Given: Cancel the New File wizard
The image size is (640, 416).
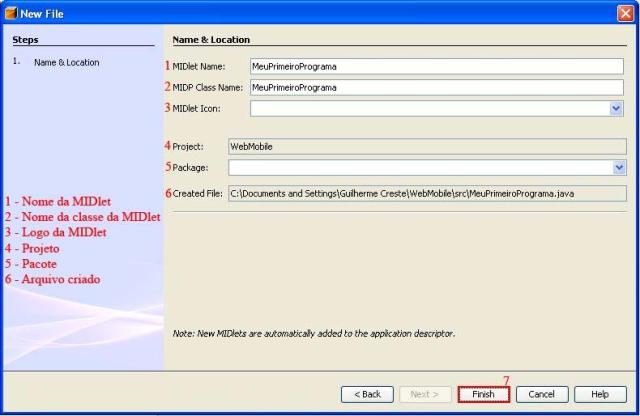Looking at the screenshot, I should (x=542, y=394).
